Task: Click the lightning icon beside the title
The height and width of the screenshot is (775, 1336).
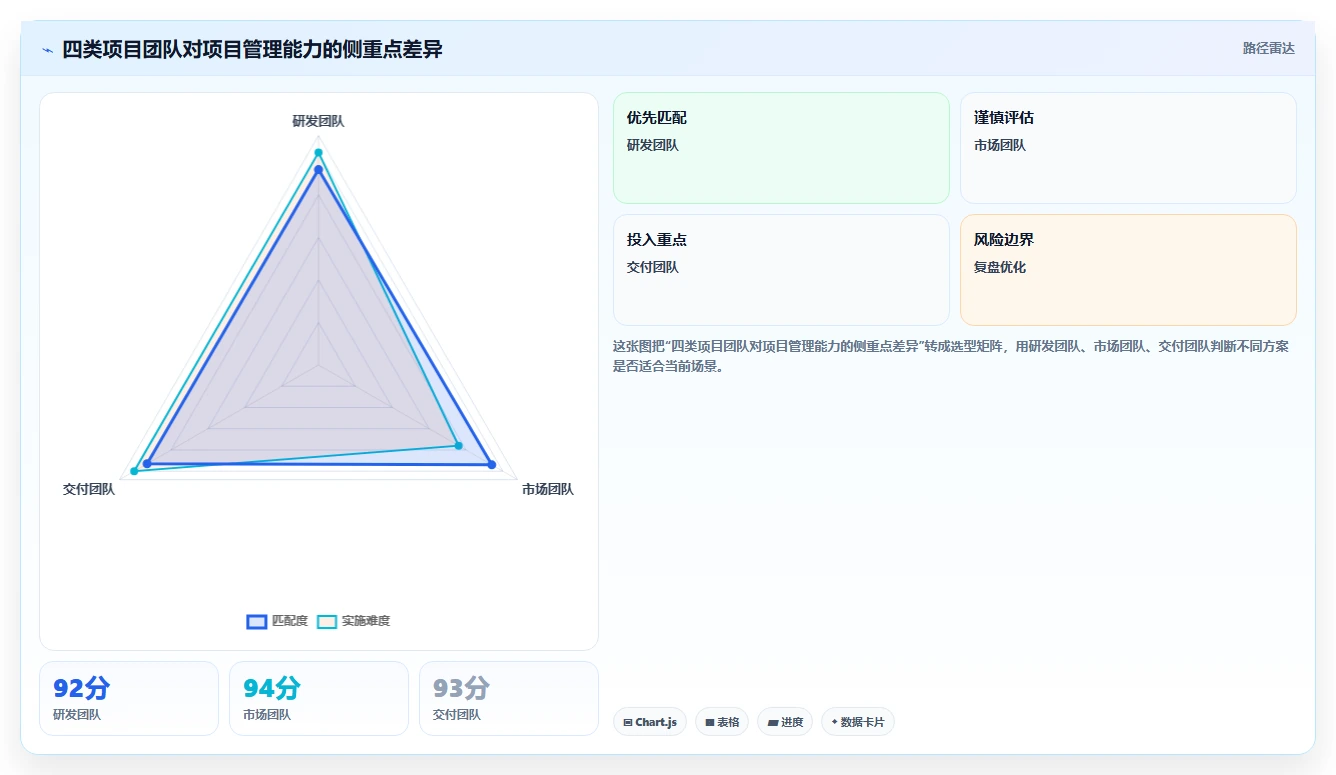Action: pyautogui.click(x=48, y=50)
